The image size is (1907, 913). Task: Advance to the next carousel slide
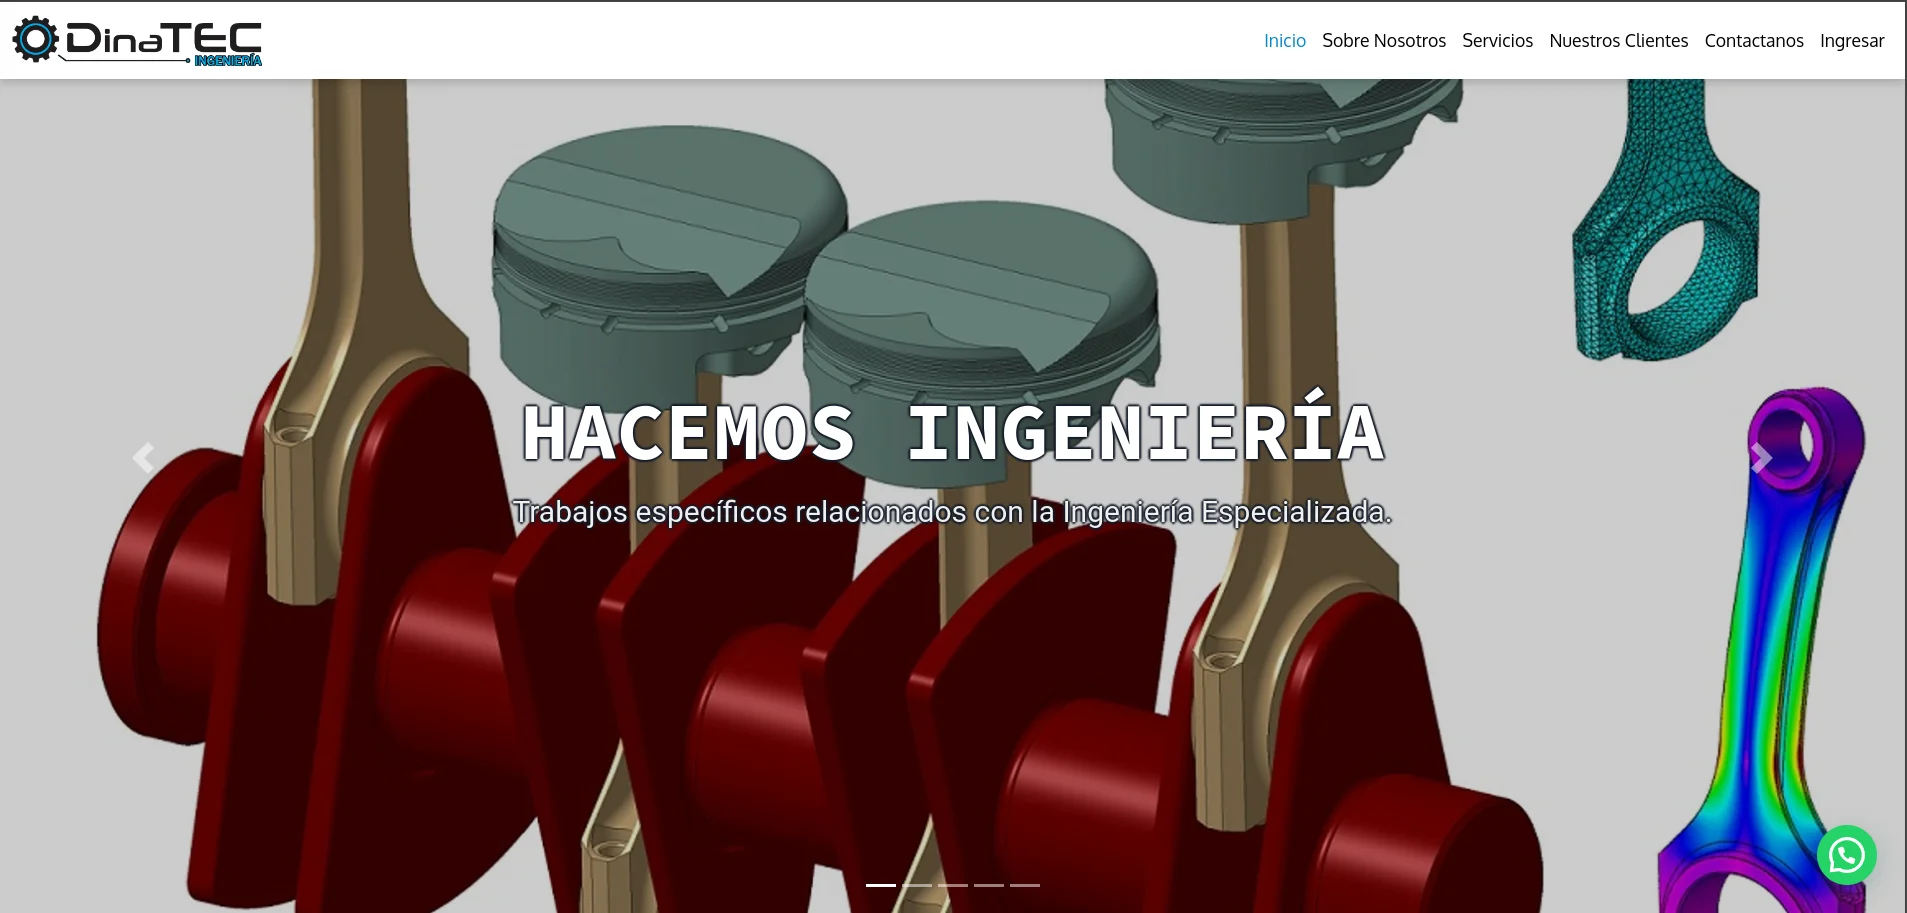pyautogui.click(x=1761, y=458)
